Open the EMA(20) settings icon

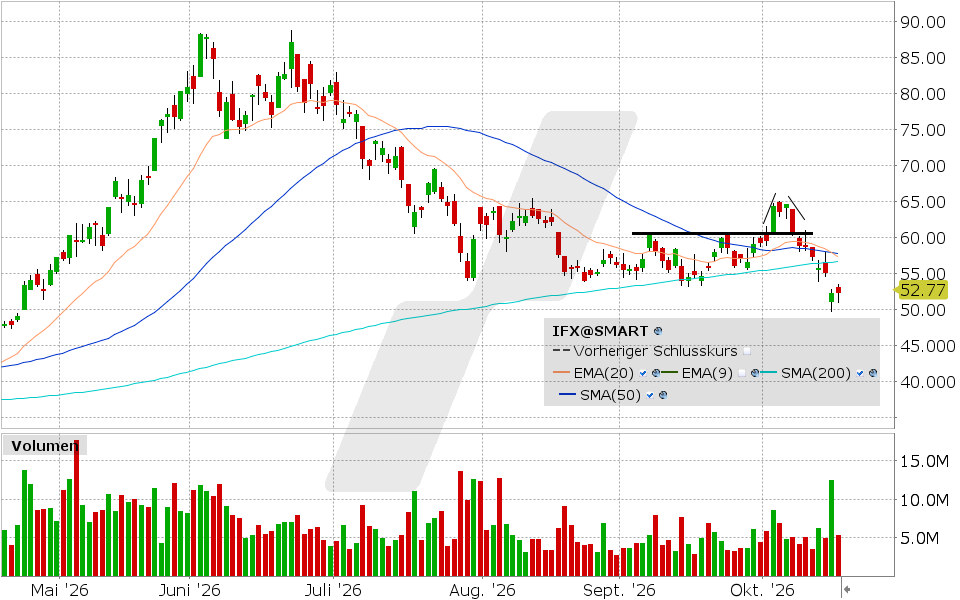click(x=656, y=373)
